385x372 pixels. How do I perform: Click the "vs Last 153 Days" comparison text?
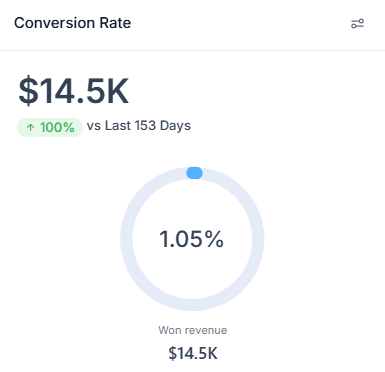pyautogui.click(x=139, y=126)
